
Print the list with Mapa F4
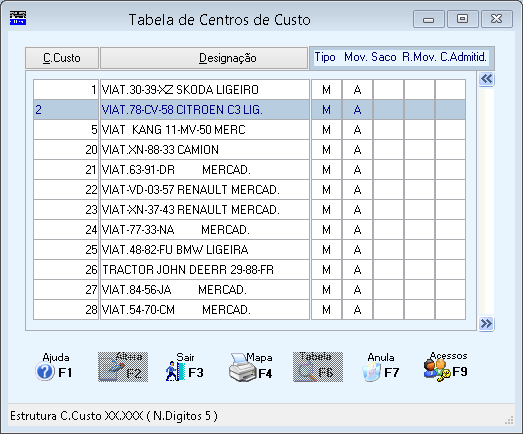click(250, 367)
